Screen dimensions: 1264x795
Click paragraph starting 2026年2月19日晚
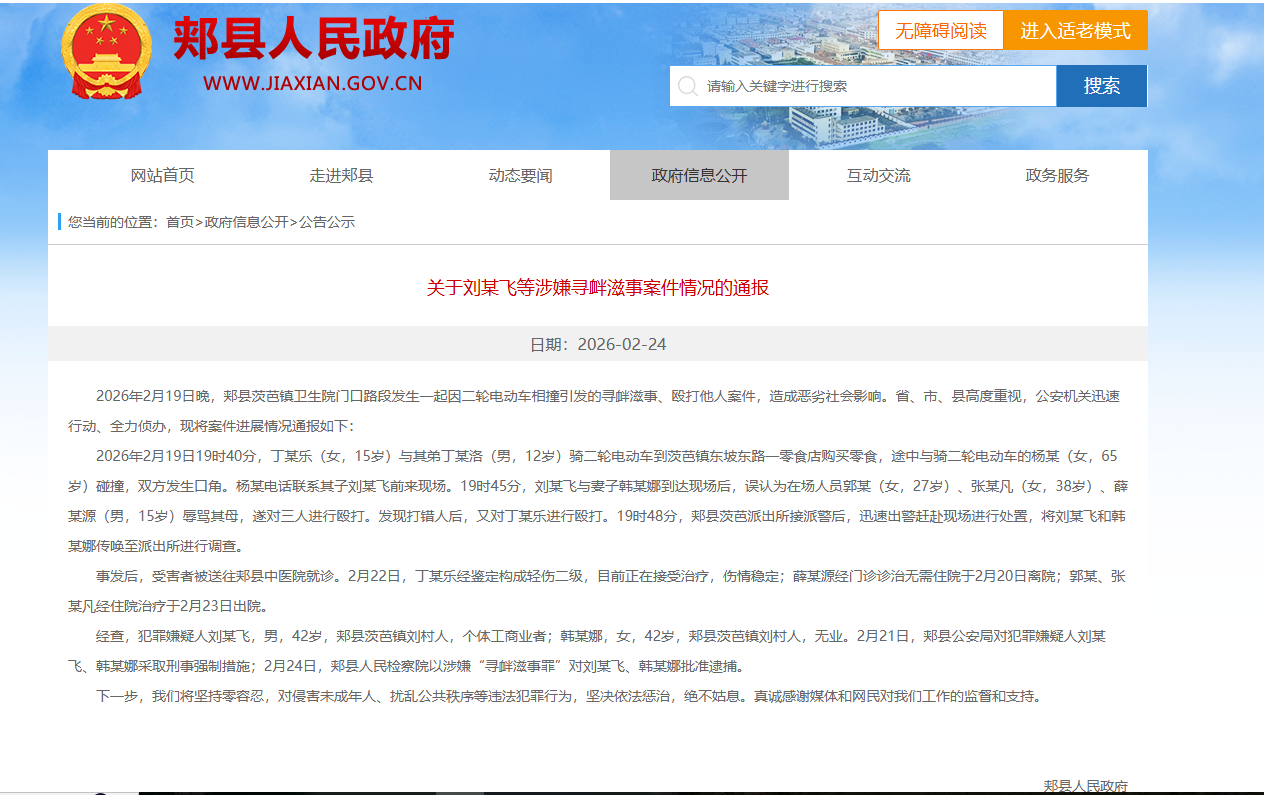594,411
